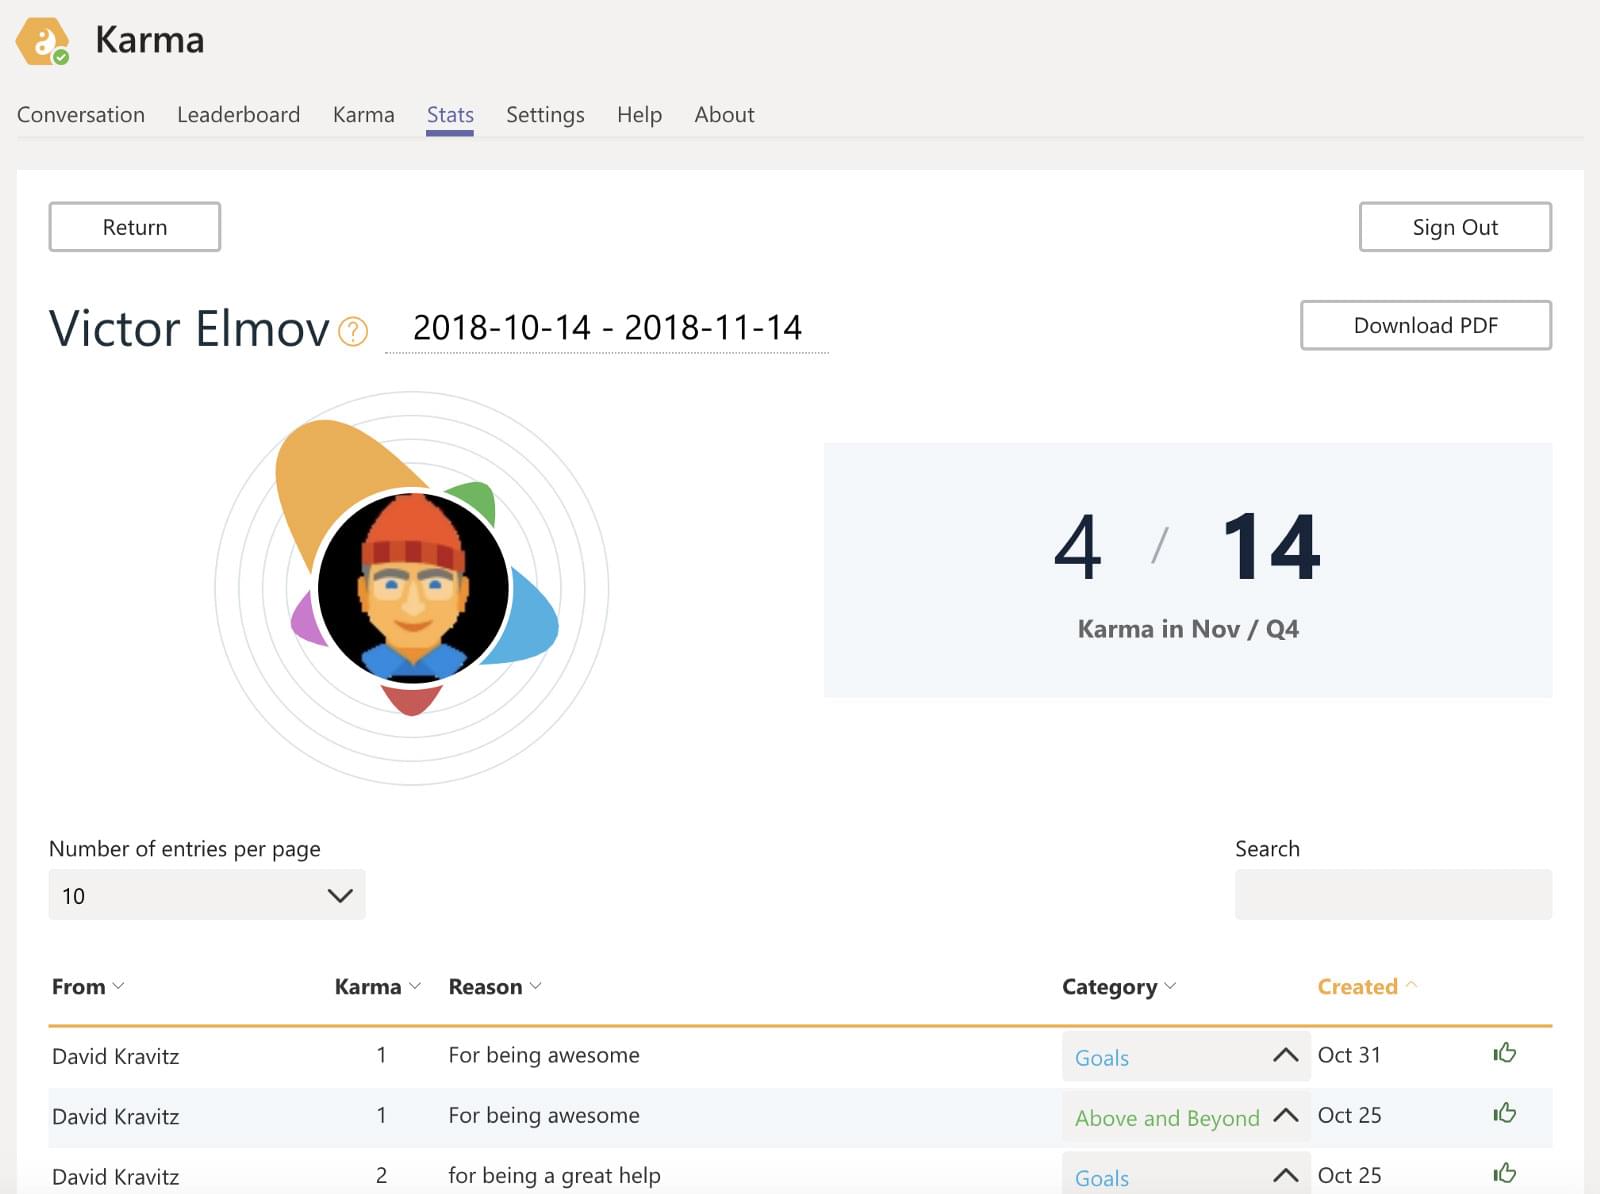Click the Karma app logo icon
This screenshot has width=1600, height=1194.
42,42
